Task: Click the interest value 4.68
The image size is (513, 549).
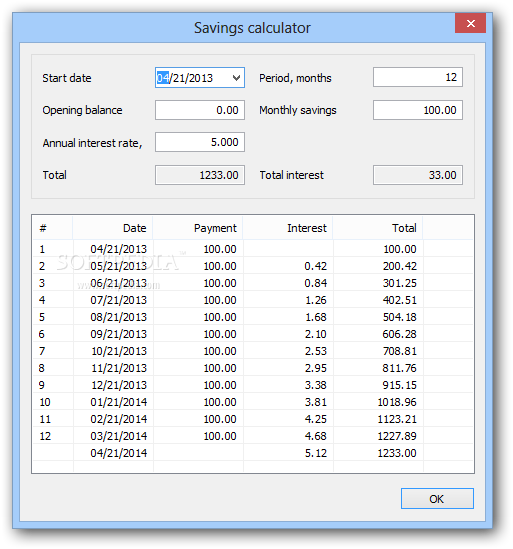Action: click(x=316, y=436)
